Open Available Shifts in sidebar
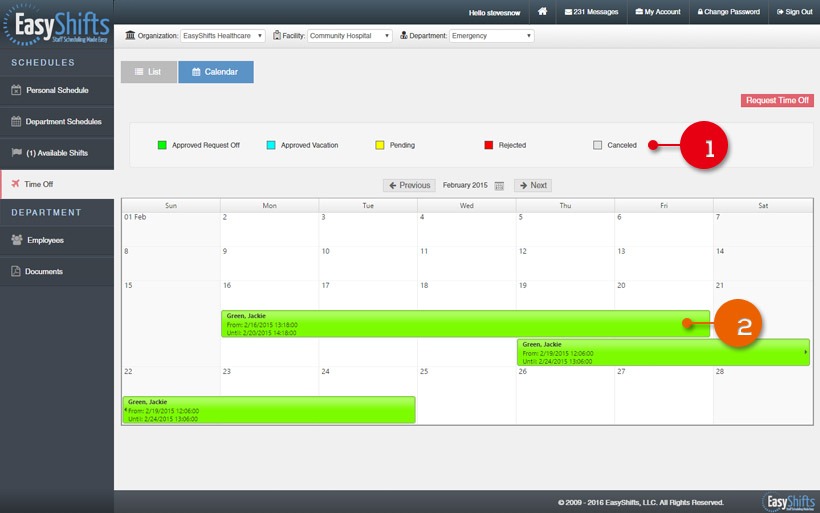 coord(57,153)
